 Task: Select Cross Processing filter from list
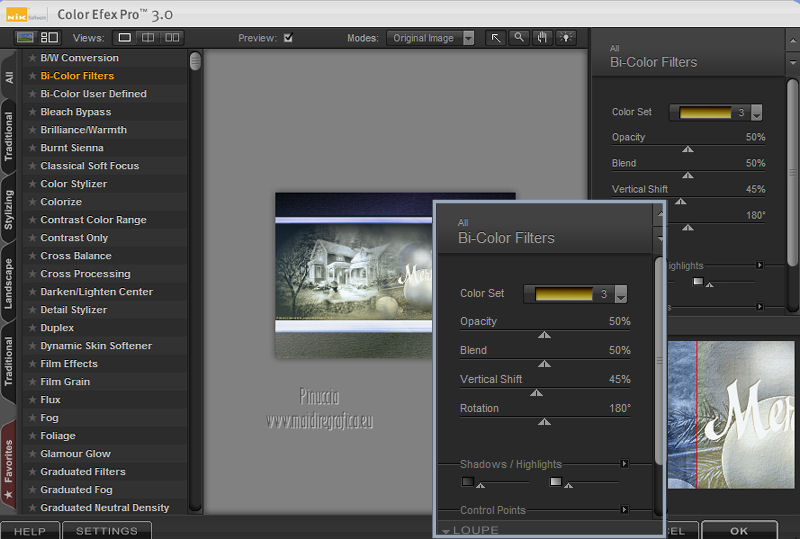click(x=85, y=274)
